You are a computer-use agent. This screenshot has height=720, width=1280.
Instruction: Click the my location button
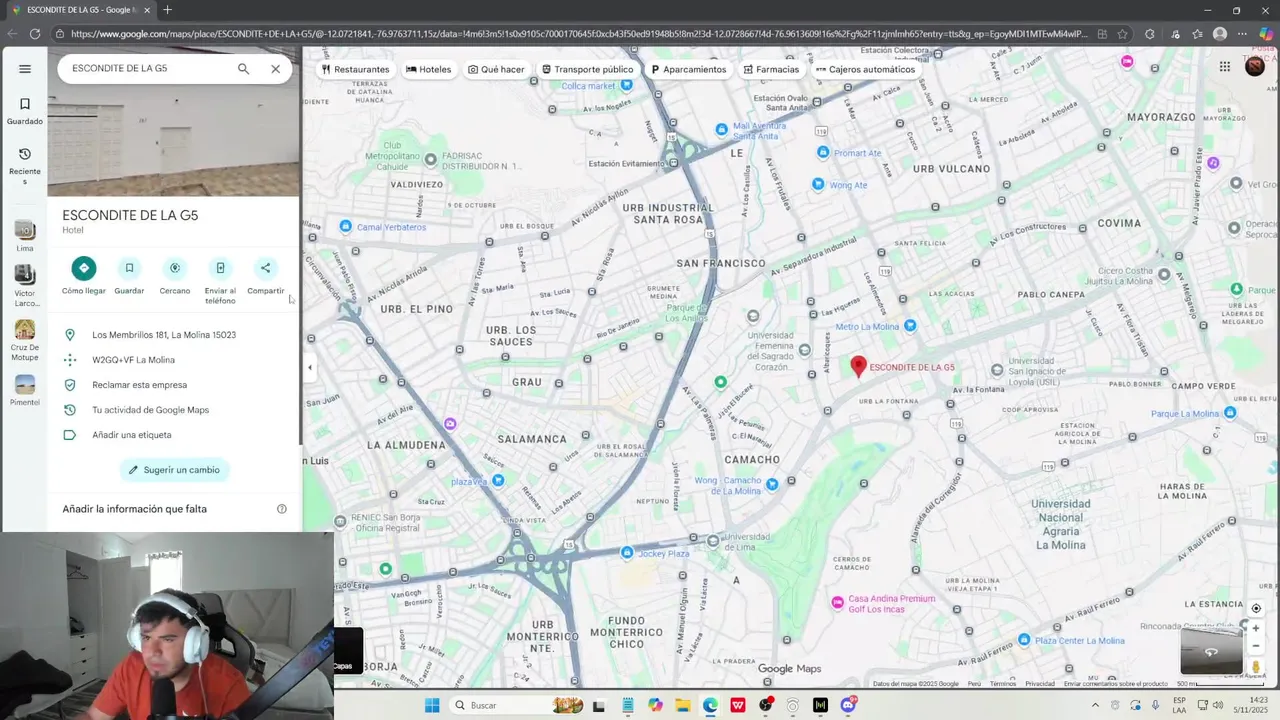point(1256,608)
